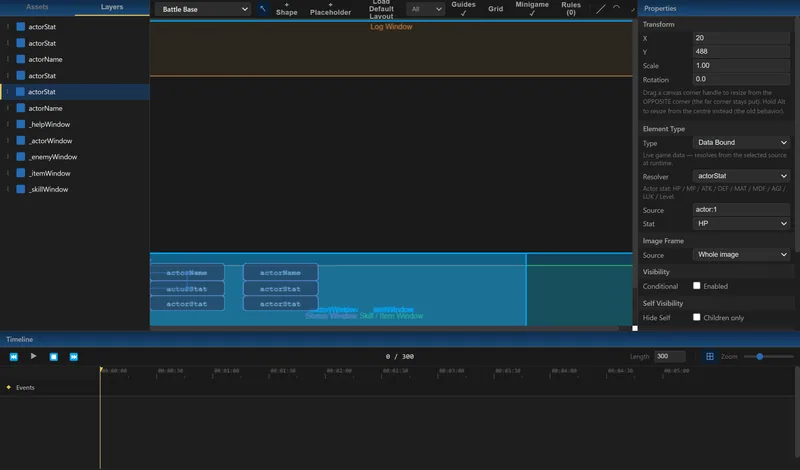Add a new Placeholder
Image resolution: width=800 pixels, height=470 pixels.
pos(330,9)
